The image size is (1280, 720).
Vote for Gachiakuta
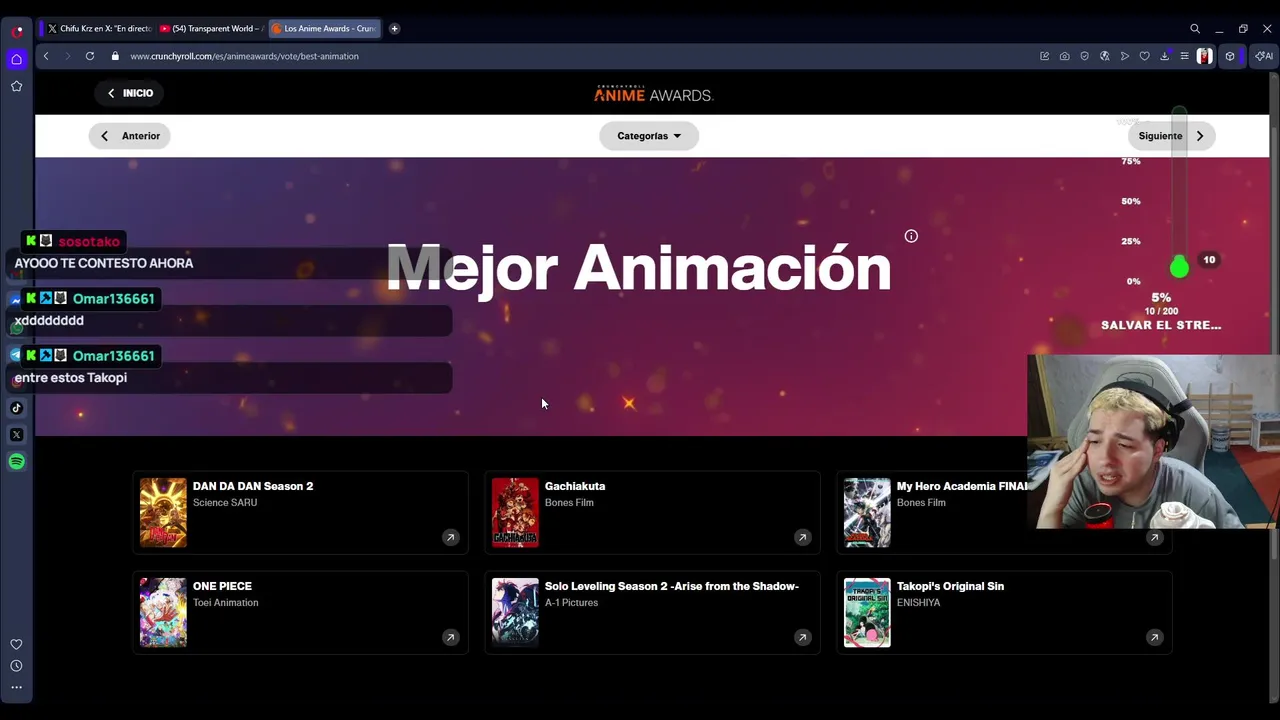pos(652,512)
